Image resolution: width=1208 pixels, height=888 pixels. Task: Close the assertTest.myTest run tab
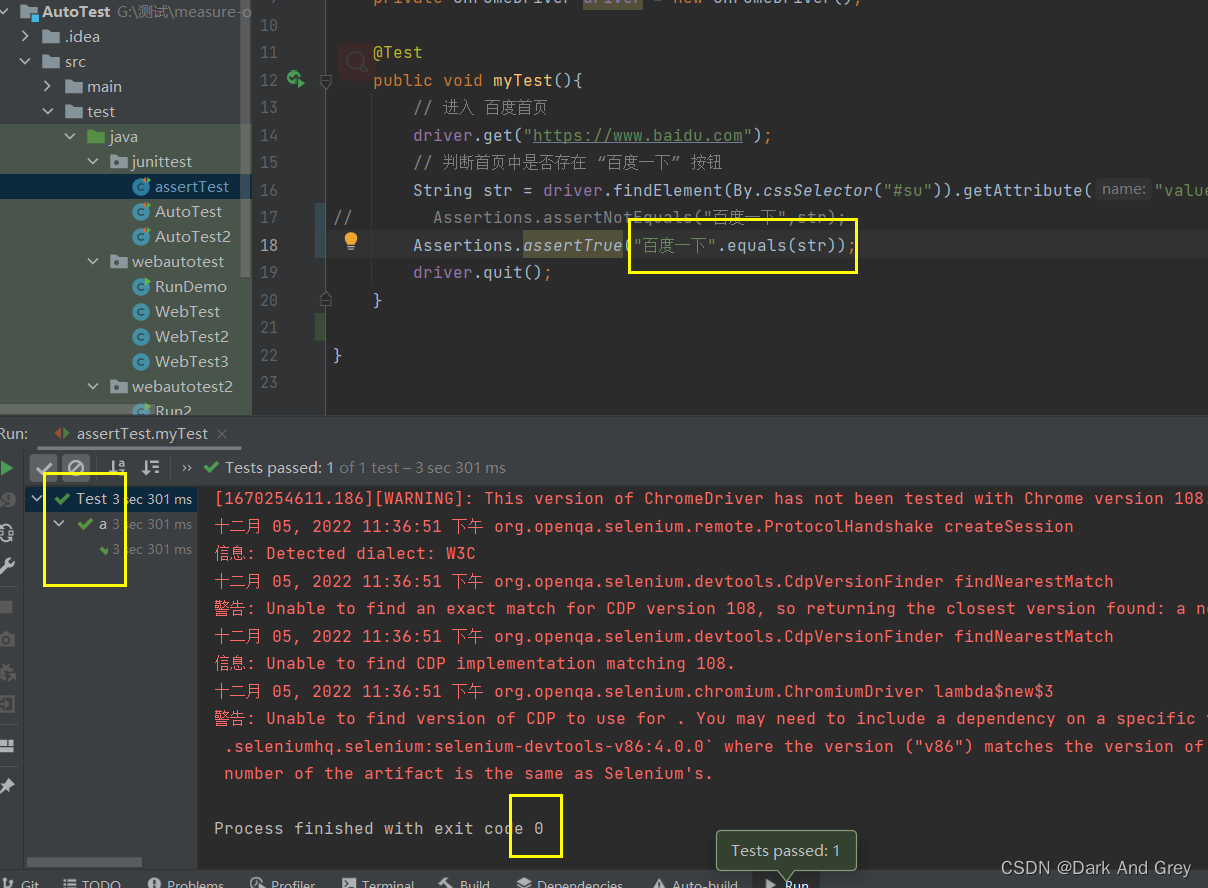[222, 434]
